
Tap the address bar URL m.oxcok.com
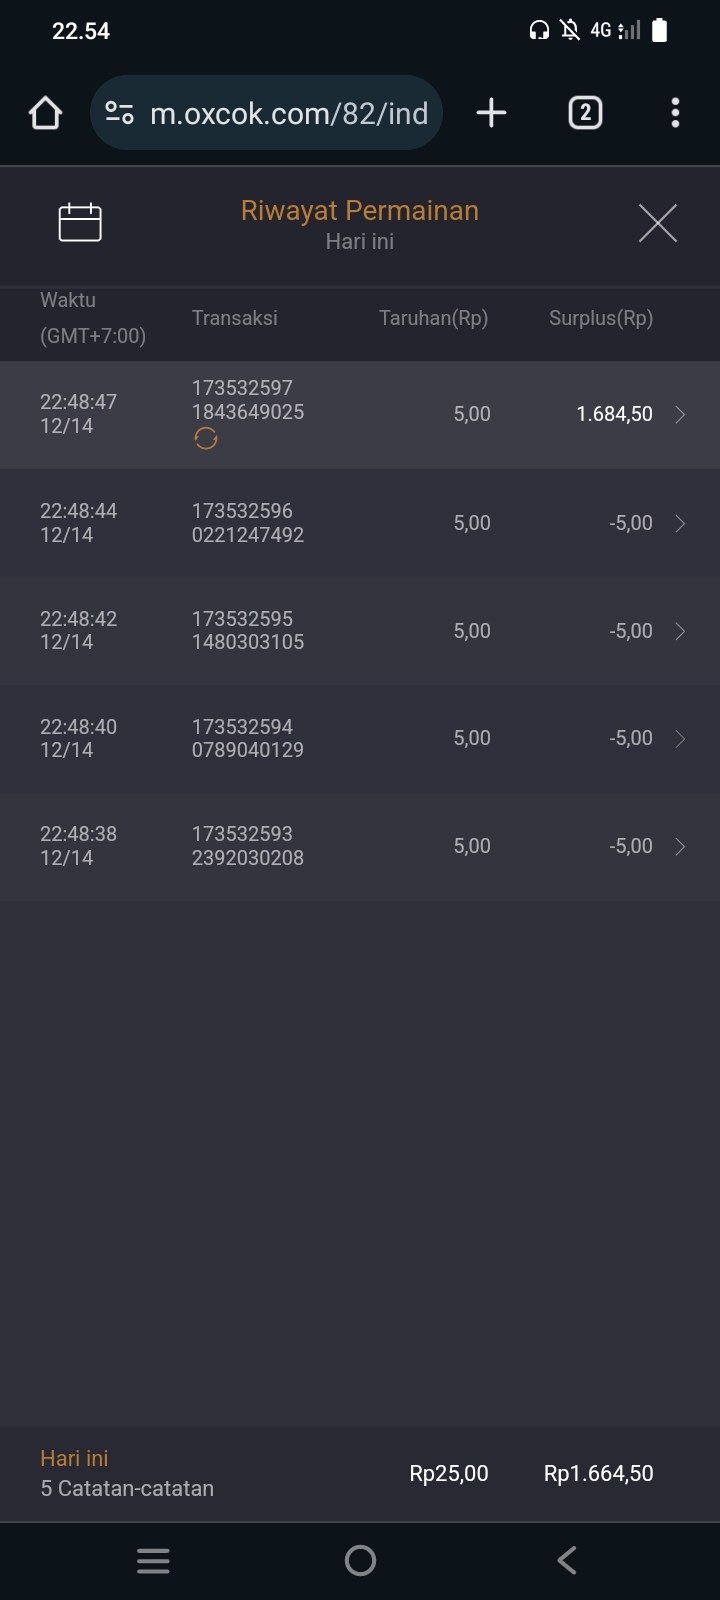(288, 113)
